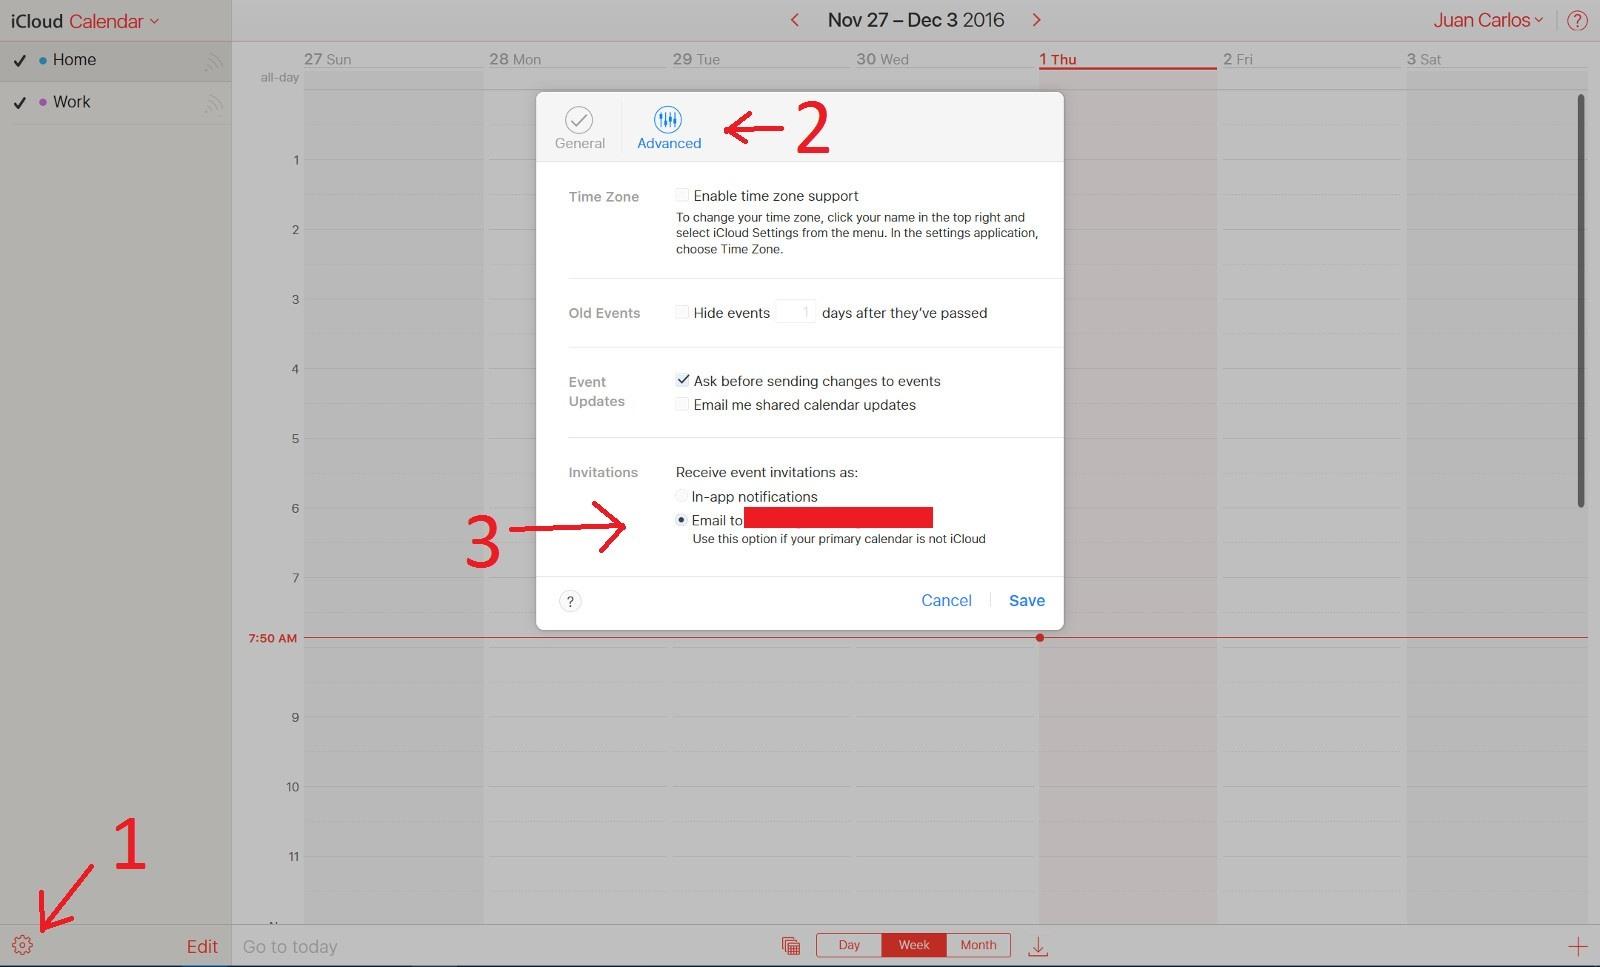Click the calendar vertical scrollbar

[1581, 300]
